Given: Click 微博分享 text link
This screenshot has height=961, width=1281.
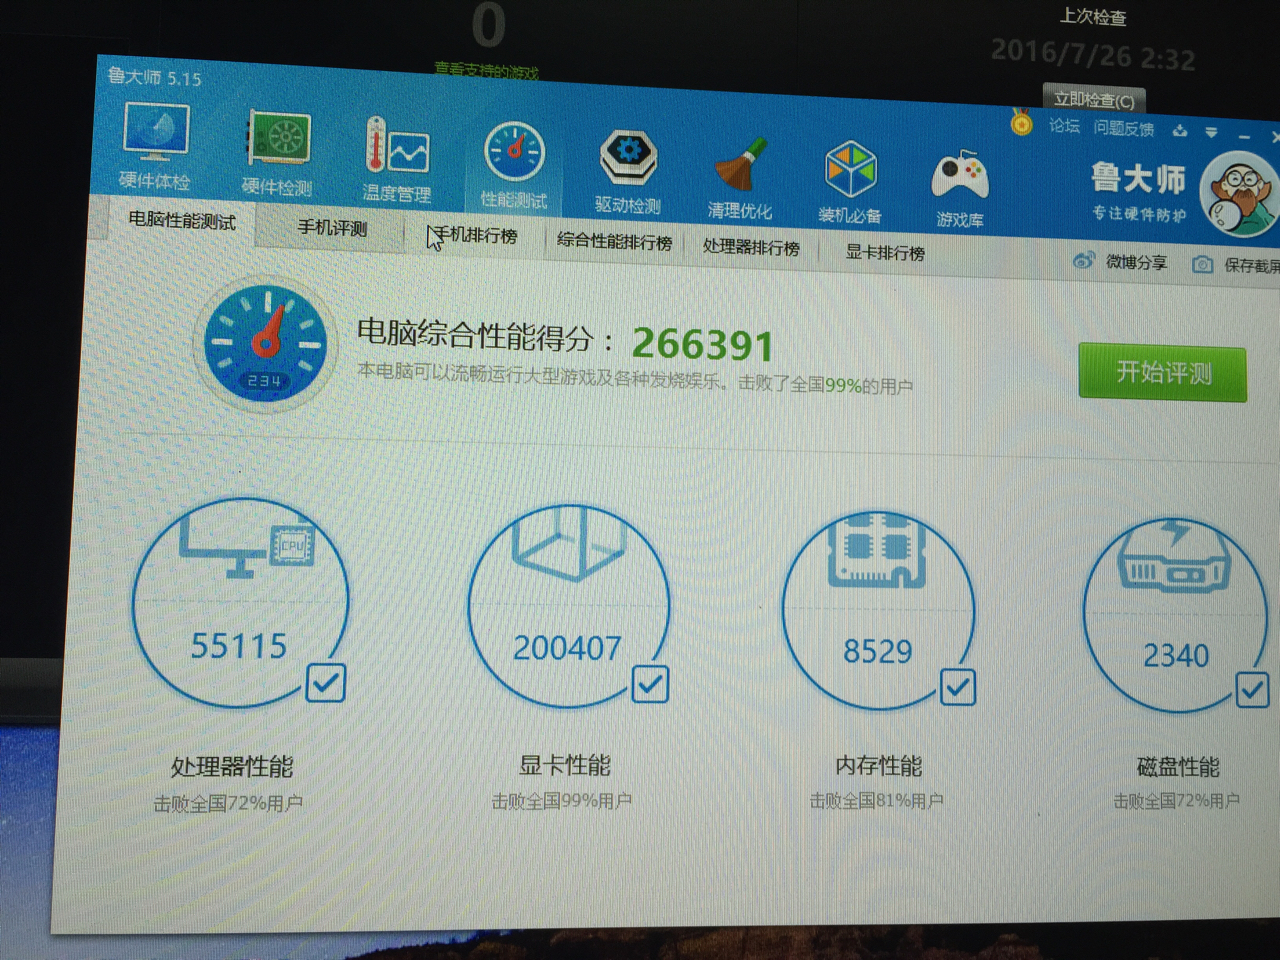Looking at the screenshot, I should 1136,262.
